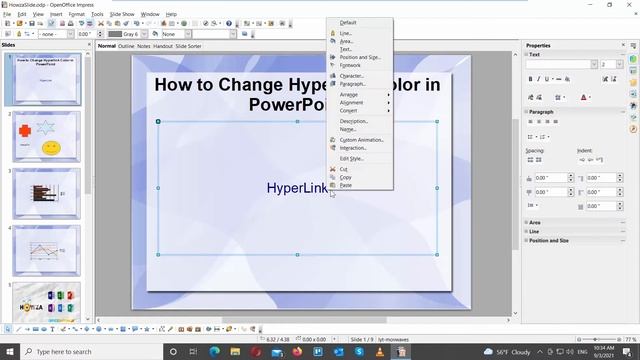Select slide 3 thumbnail with bar chart
This screenshot has width=640, height=360.
point(46,193)
